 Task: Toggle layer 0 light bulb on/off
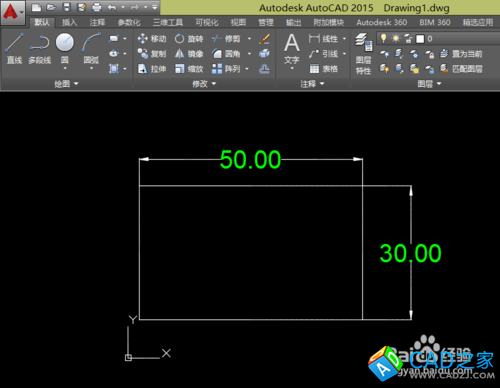coord(384,39)
